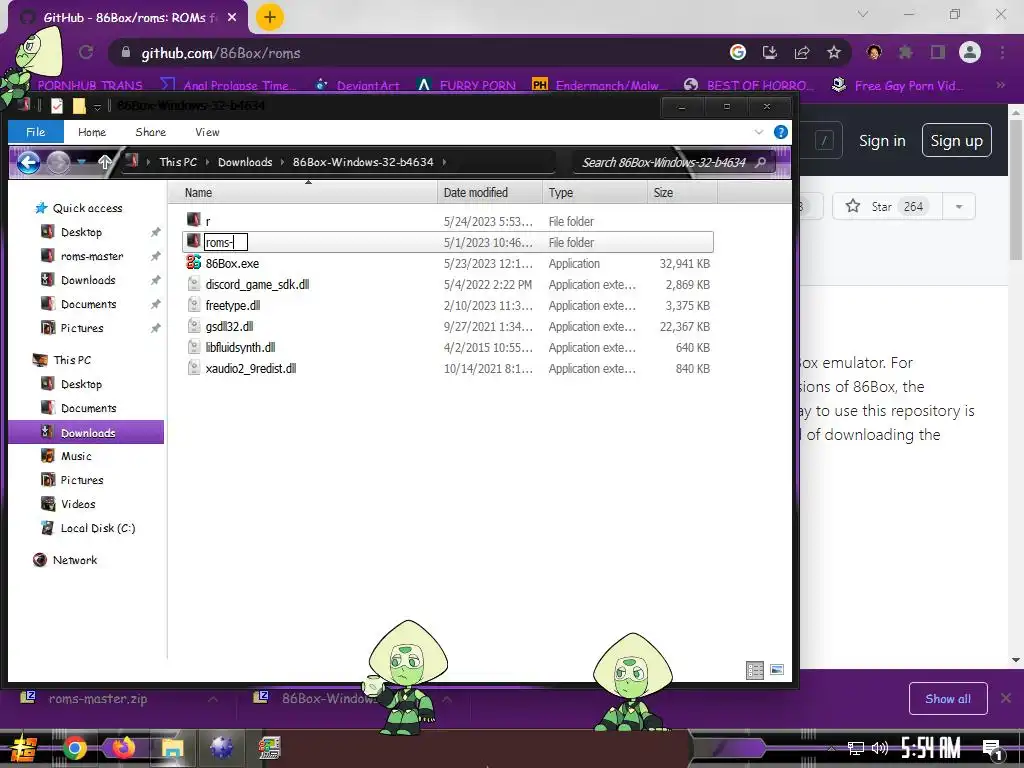Screen dimensions: 1024x768
Task: Open Pictures under Quick access
Action: point(82,328)
